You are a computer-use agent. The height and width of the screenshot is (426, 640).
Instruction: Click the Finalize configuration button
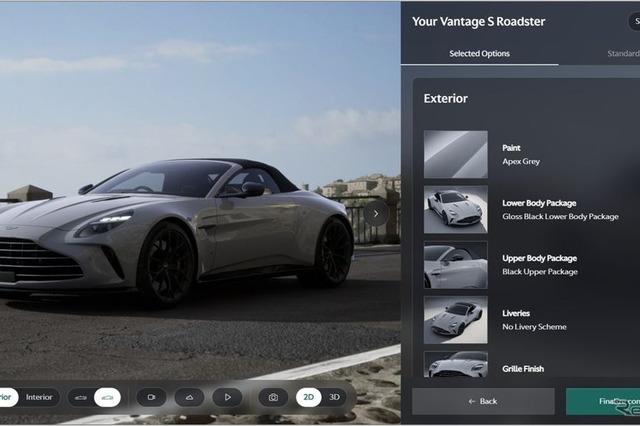click(x=603, y=402)
